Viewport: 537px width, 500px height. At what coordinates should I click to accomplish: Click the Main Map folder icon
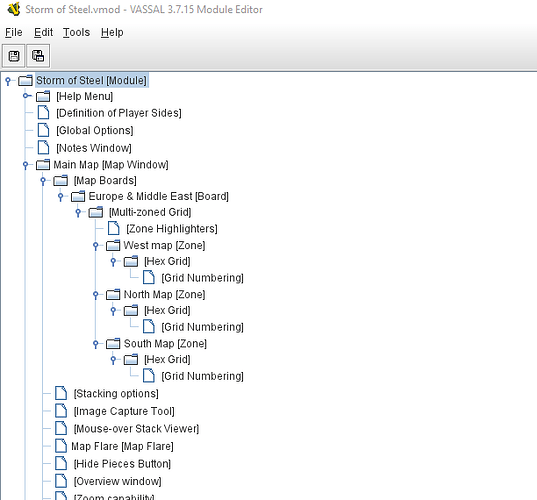click(43, 164)
